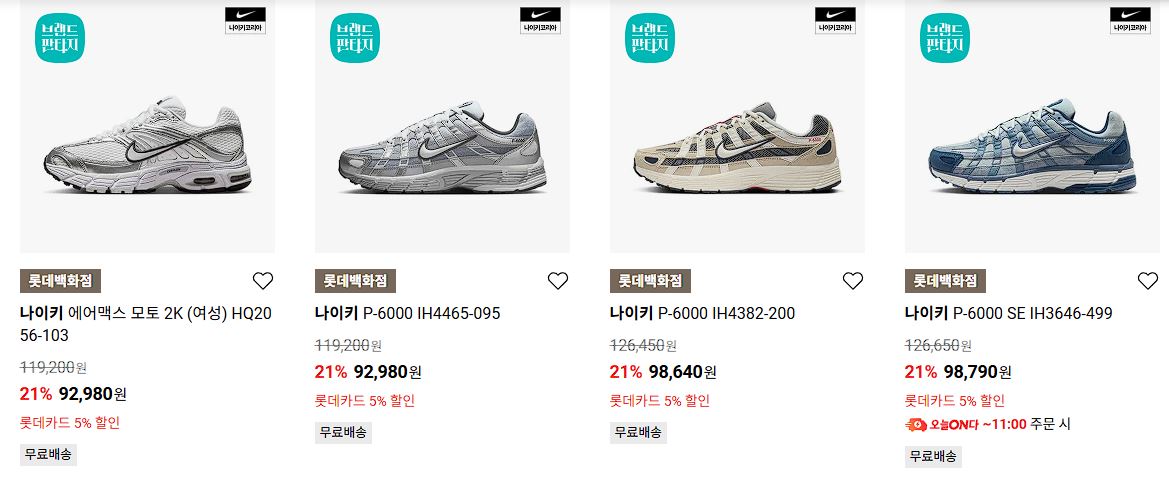The height and width of the screenshot is (482, 1169).
Task: Toggle wishlist heart for Air Max Moto 2K
Action: 262,281
